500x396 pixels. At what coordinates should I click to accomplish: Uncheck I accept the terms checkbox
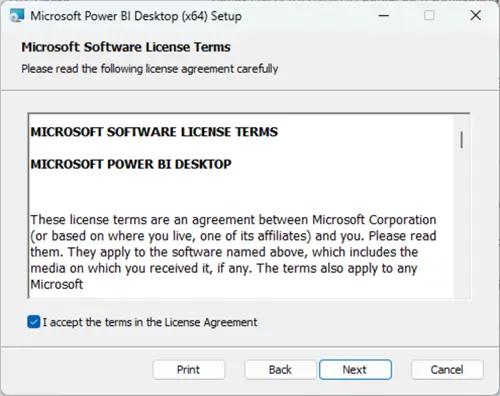coord(34,322)
